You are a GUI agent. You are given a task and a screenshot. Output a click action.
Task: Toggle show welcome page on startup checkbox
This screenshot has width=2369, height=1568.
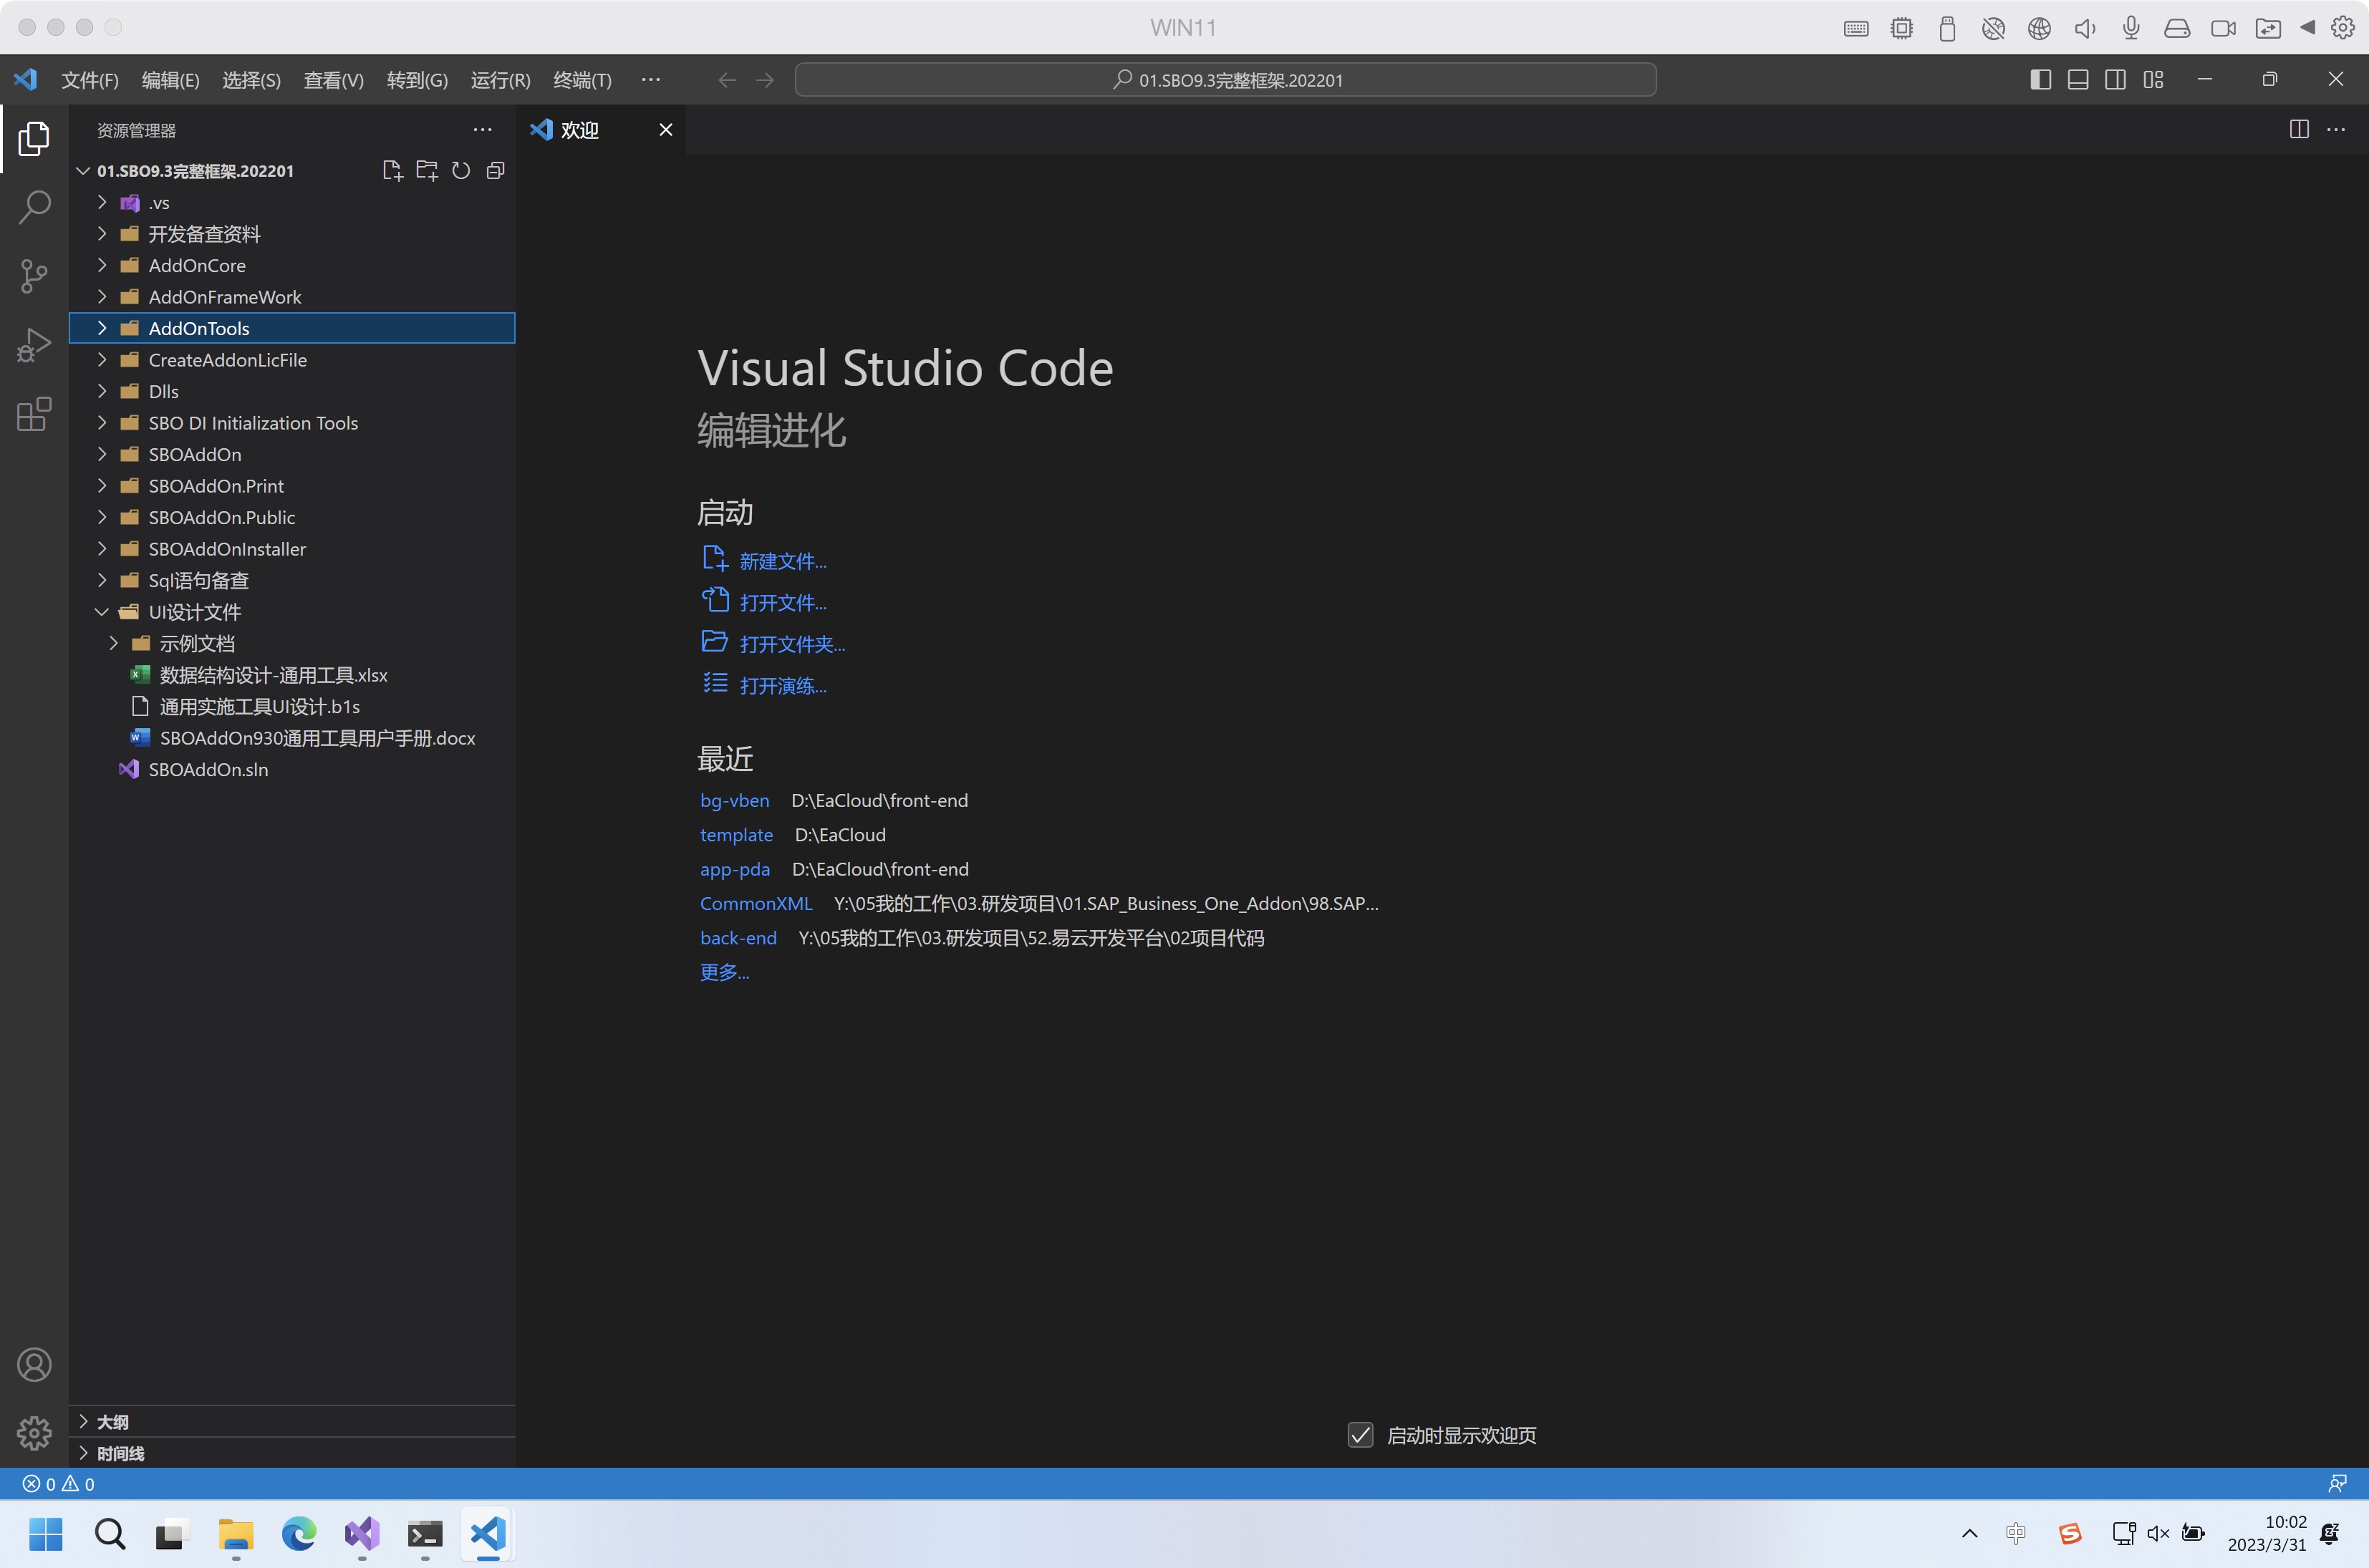pyautogui.click(x=1360, y=1435)
